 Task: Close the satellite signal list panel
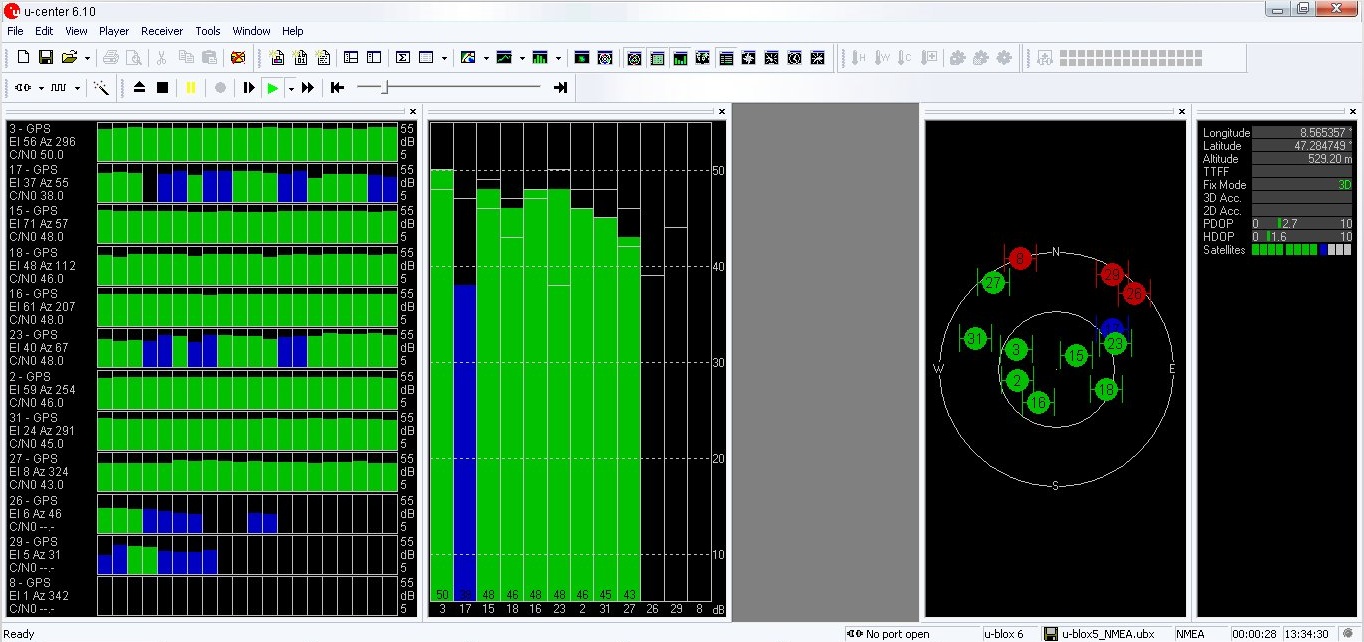412,111
